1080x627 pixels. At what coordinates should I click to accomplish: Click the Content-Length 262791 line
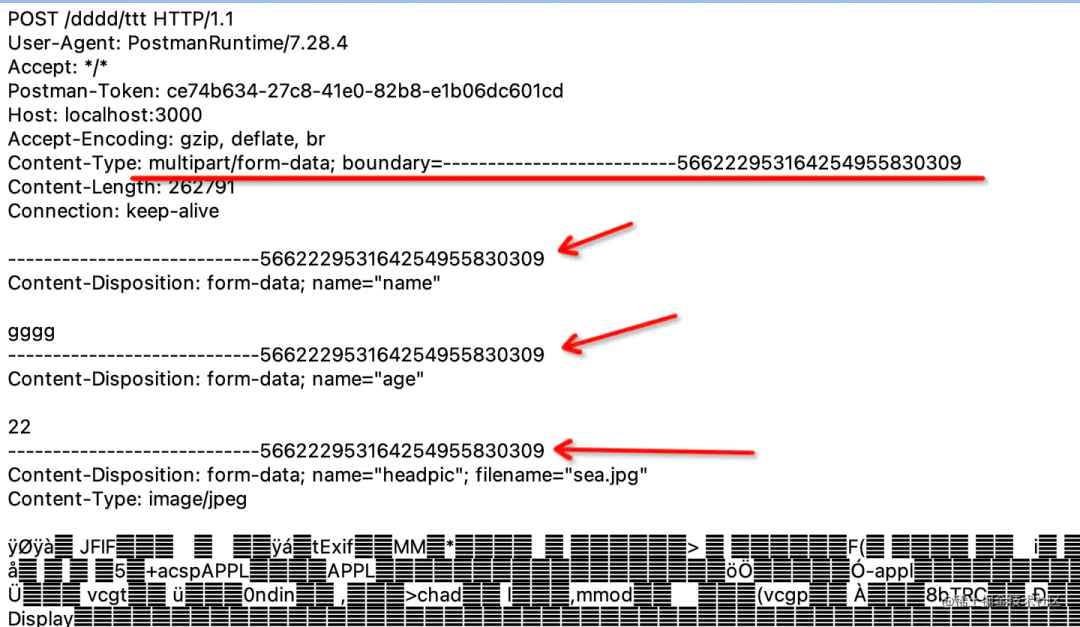[x=121, y=187]
